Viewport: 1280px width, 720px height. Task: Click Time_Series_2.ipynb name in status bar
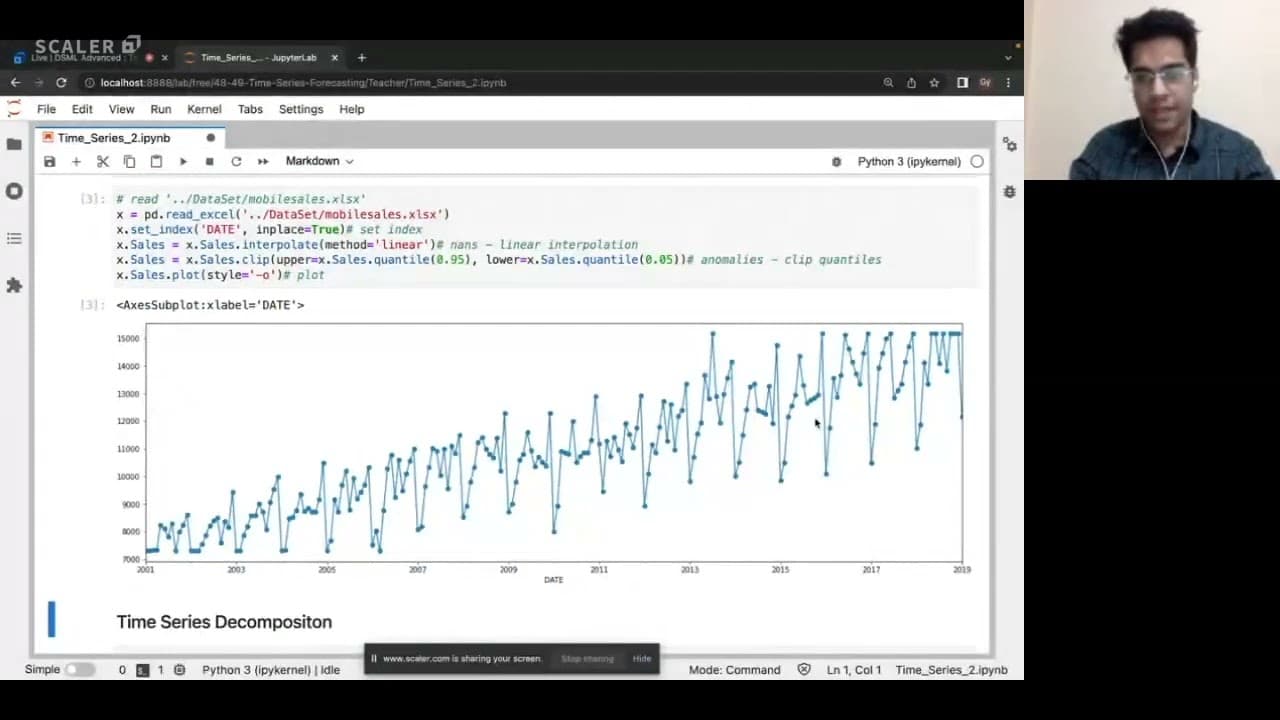(x=951, y=670)
